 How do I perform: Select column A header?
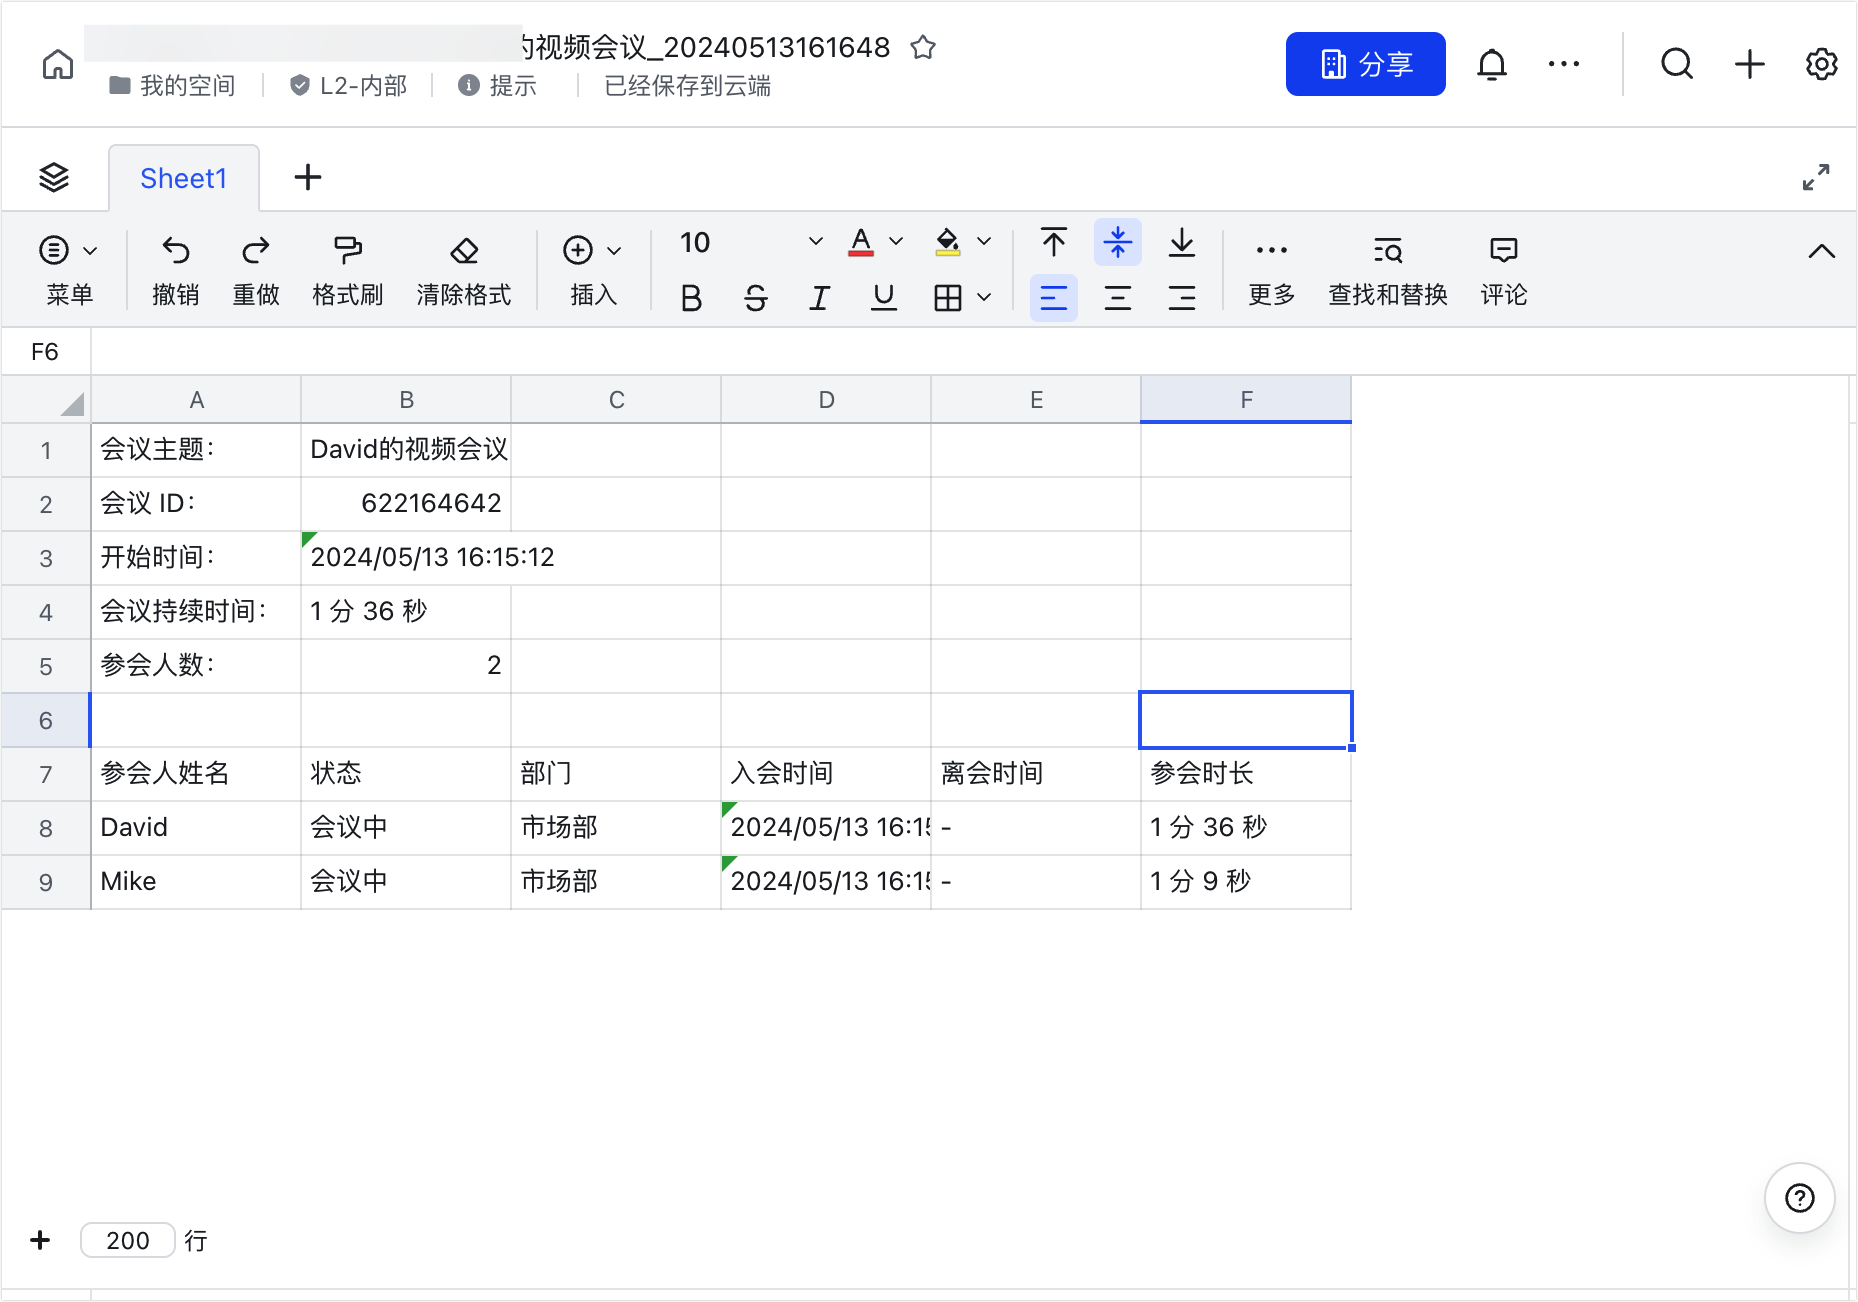point(196,400)
